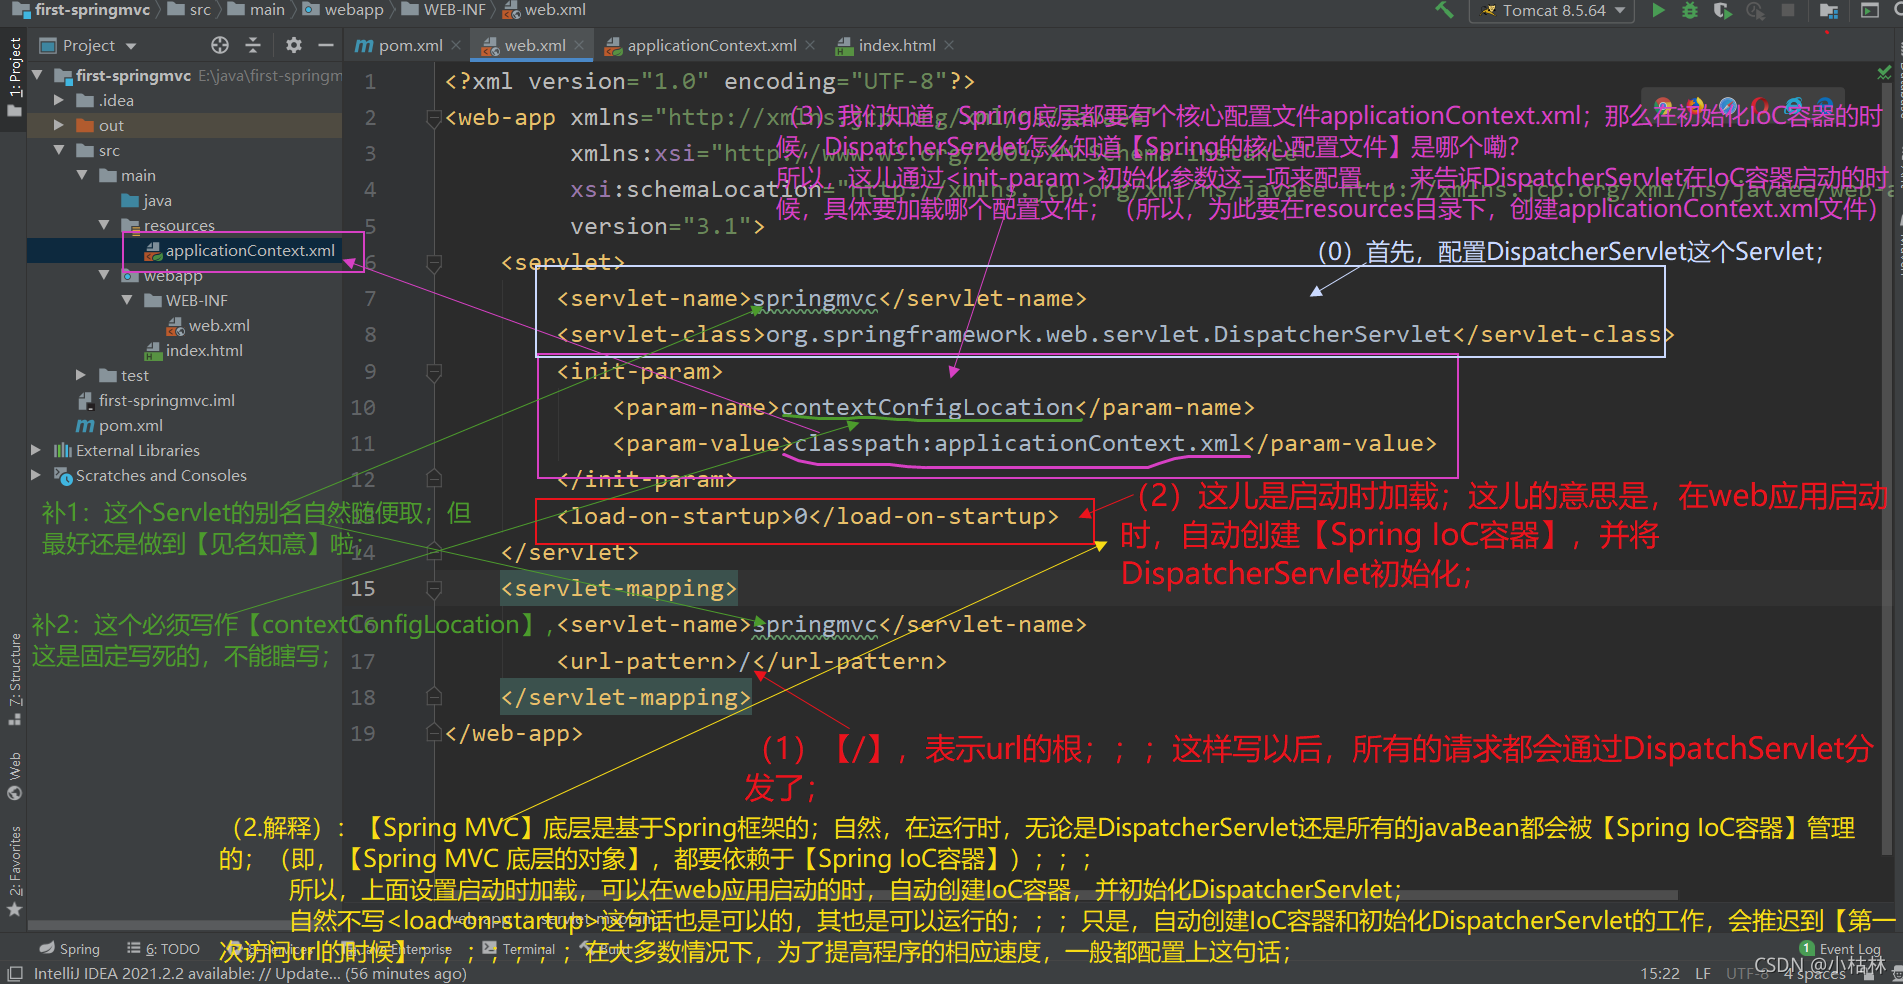Expand the .idea folder node
Screen dimensions: 1903x984
[x=58, y=100]
